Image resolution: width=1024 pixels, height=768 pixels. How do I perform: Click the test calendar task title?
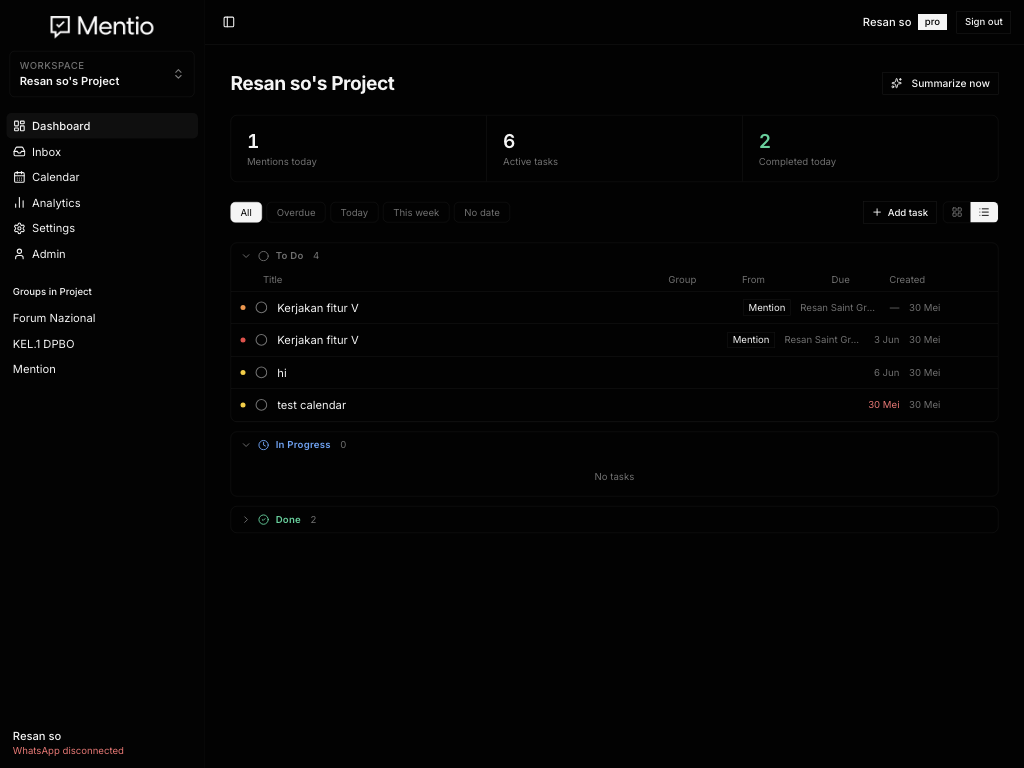pyautogui.click(x=312, y=405)
